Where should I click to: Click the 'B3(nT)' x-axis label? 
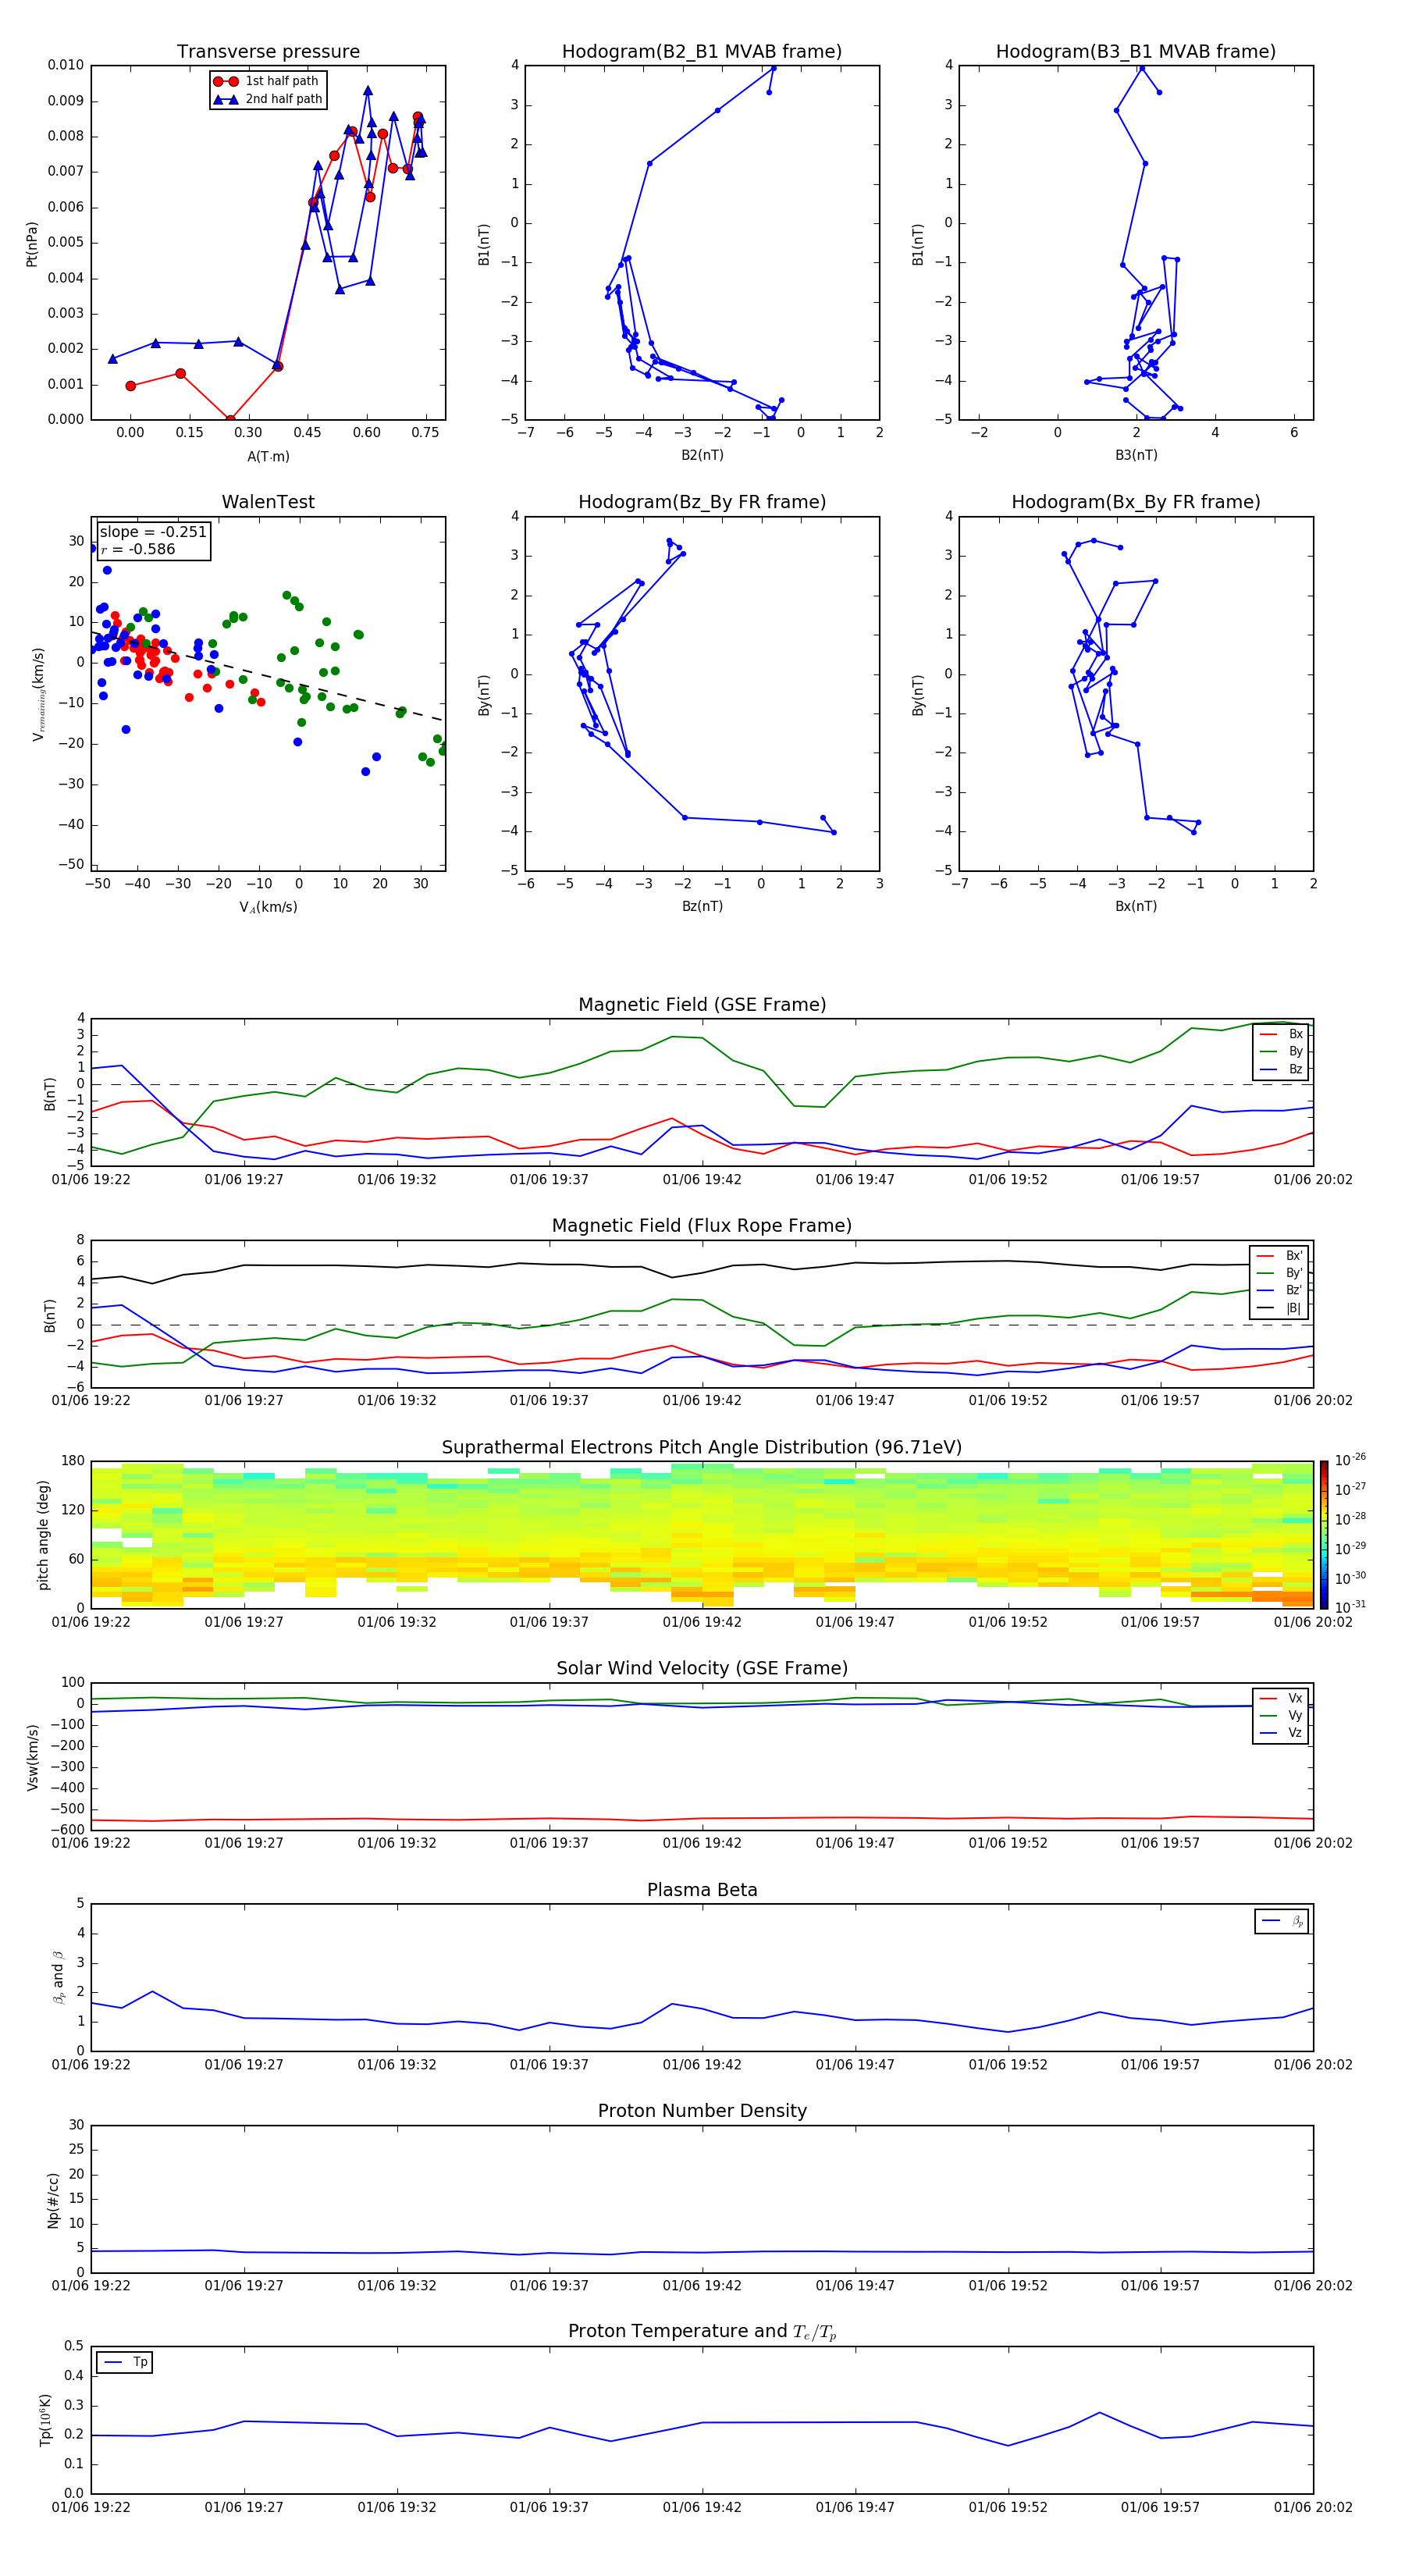tap(1136, 455)
